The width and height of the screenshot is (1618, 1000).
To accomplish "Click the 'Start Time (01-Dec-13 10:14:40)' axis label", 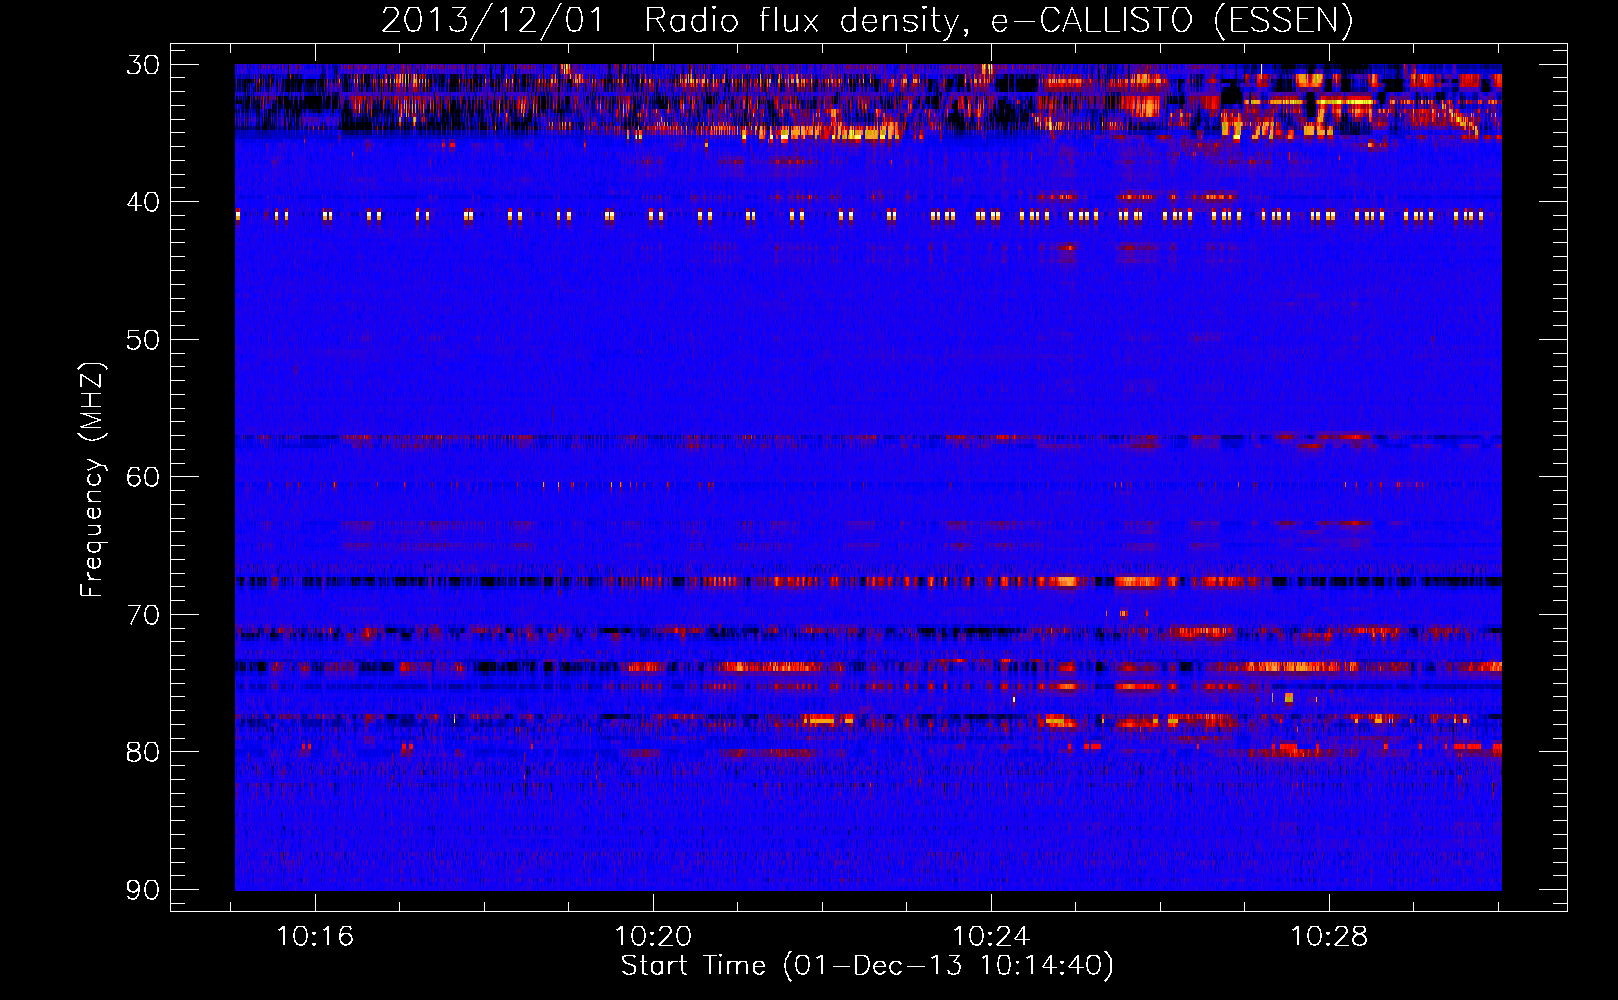I will (867, 966).
